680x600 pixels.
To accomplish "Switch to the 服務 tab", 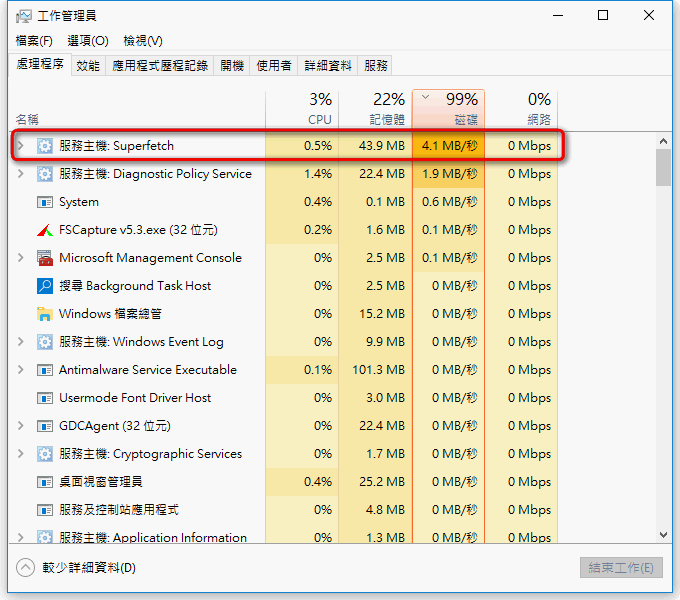I will 376,66.
